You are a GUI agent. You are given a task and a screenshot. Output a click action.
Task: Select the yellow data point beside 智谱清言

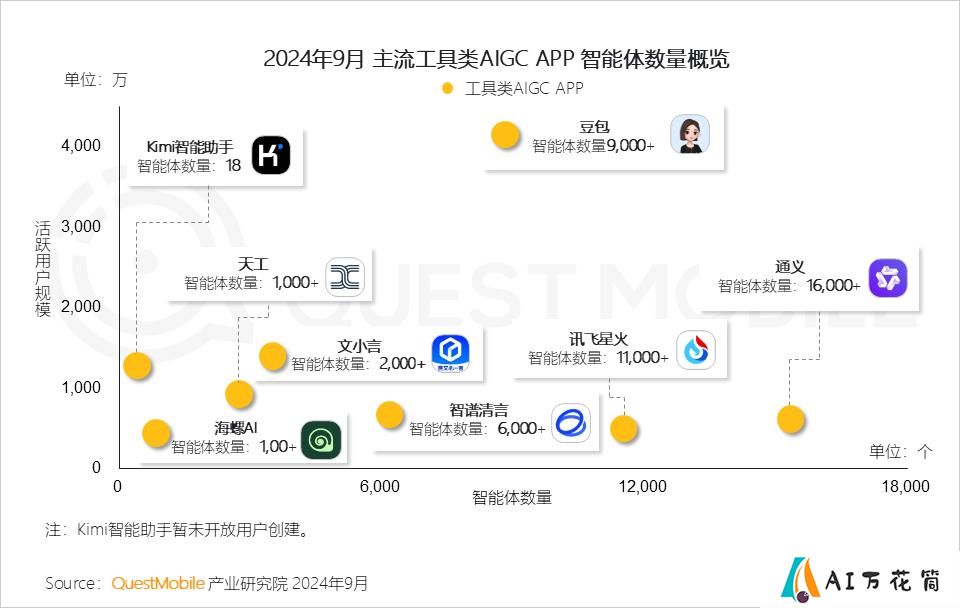(x=390, y=415)
